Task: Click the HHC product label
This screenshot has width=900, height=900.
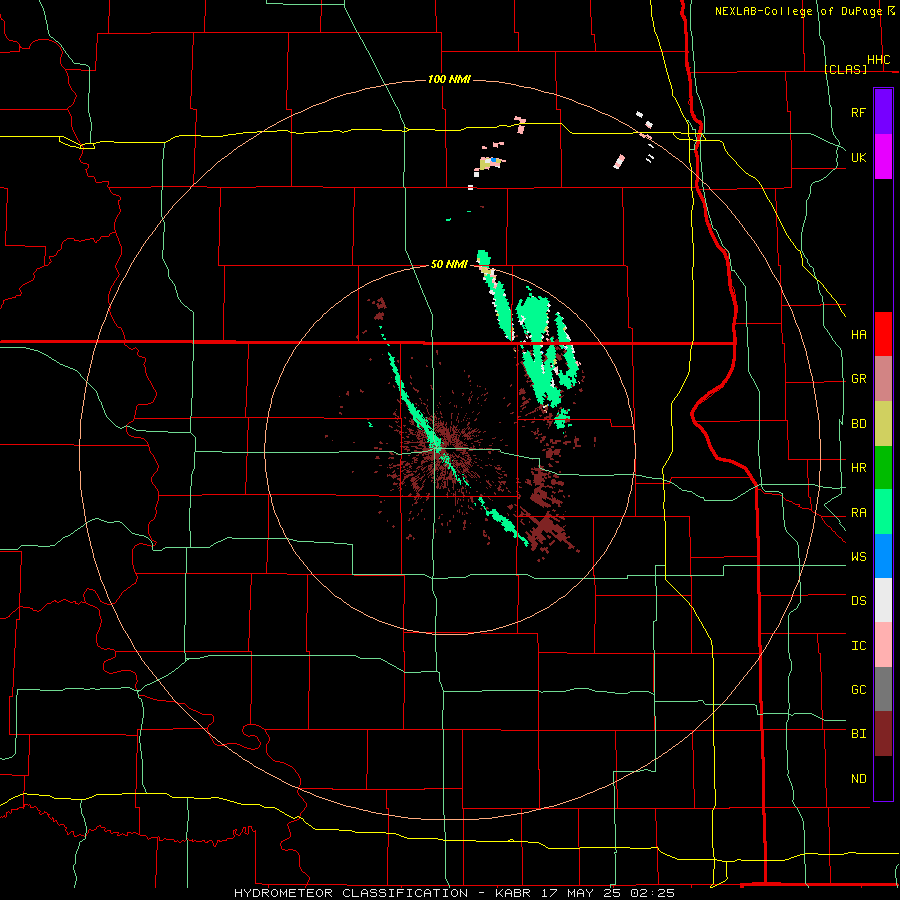Action: [x=878, y=60]
